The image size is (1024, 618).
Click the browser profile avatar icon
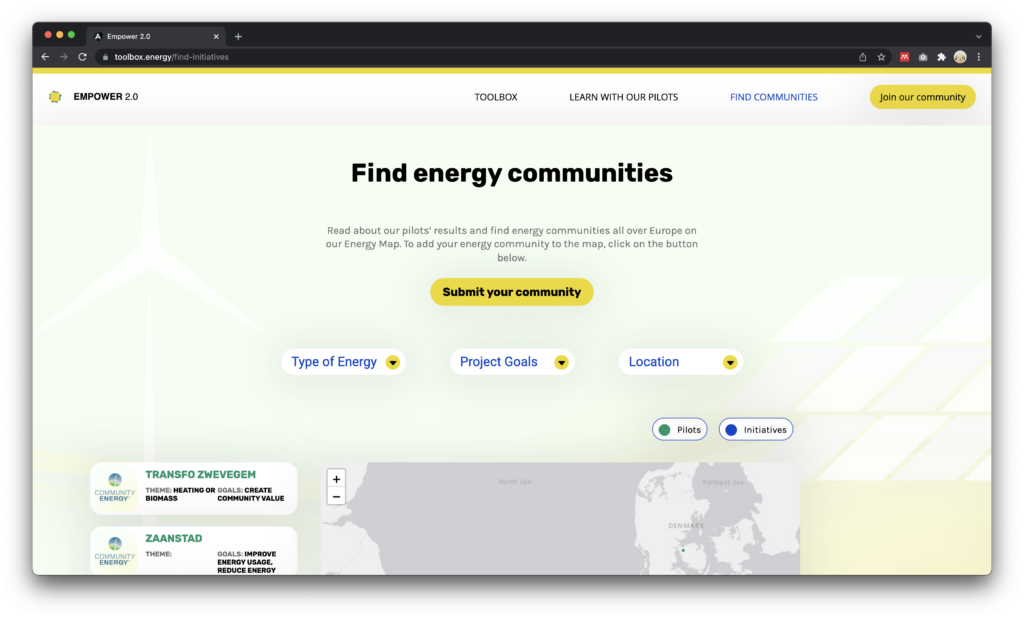[959, 57]
